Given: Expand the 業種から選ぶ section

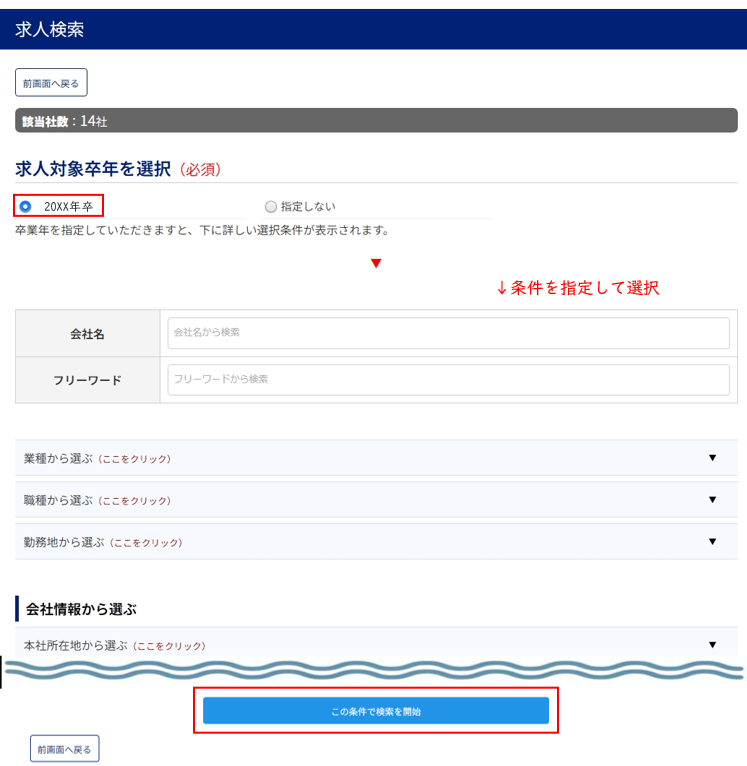Looking at the screenshot, I should tap(97, 459).
